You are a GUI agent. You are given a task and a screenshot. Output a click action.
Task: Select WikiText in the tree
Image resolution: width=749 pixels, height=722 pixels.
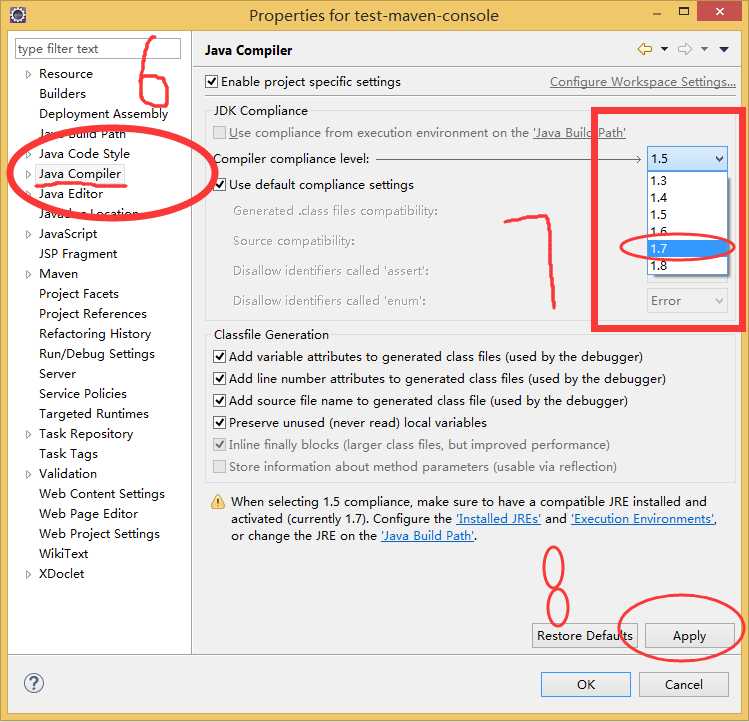(64, 554)
